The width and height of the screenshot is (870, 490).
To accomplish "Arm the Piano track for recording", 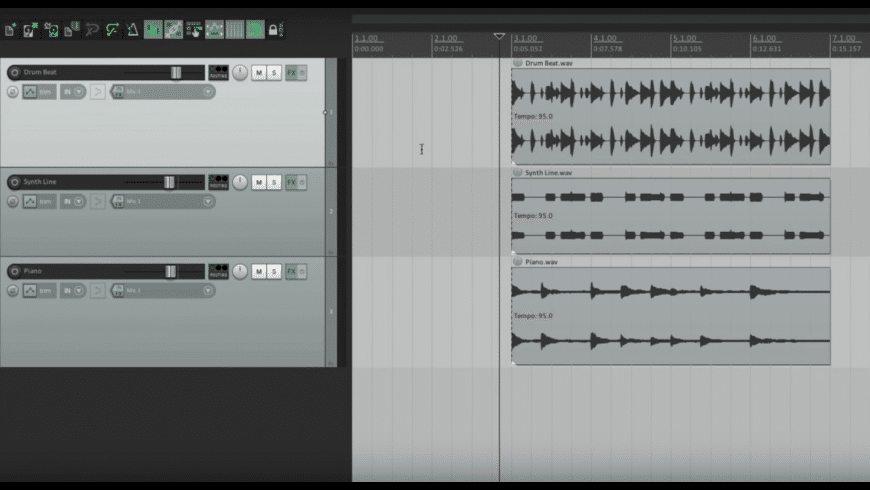I will [14, 272].
